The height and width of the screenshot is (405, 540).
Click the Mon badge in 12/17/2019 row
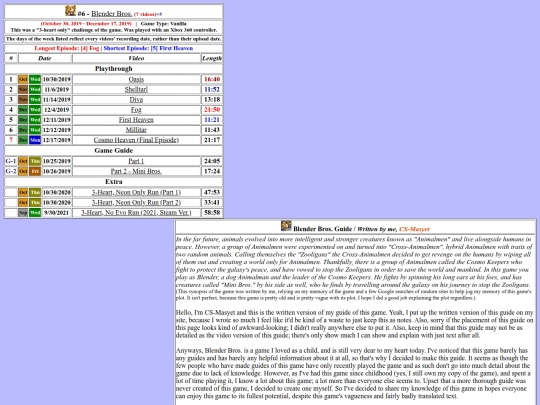click(35, 140)
